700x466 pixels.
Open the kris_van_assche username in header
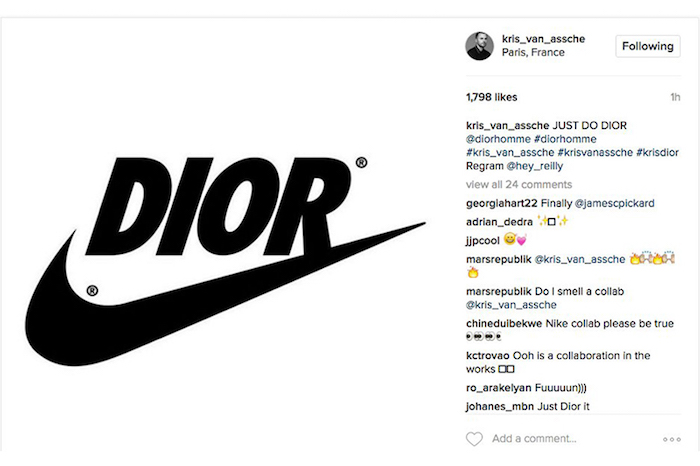tap(543, 39)
